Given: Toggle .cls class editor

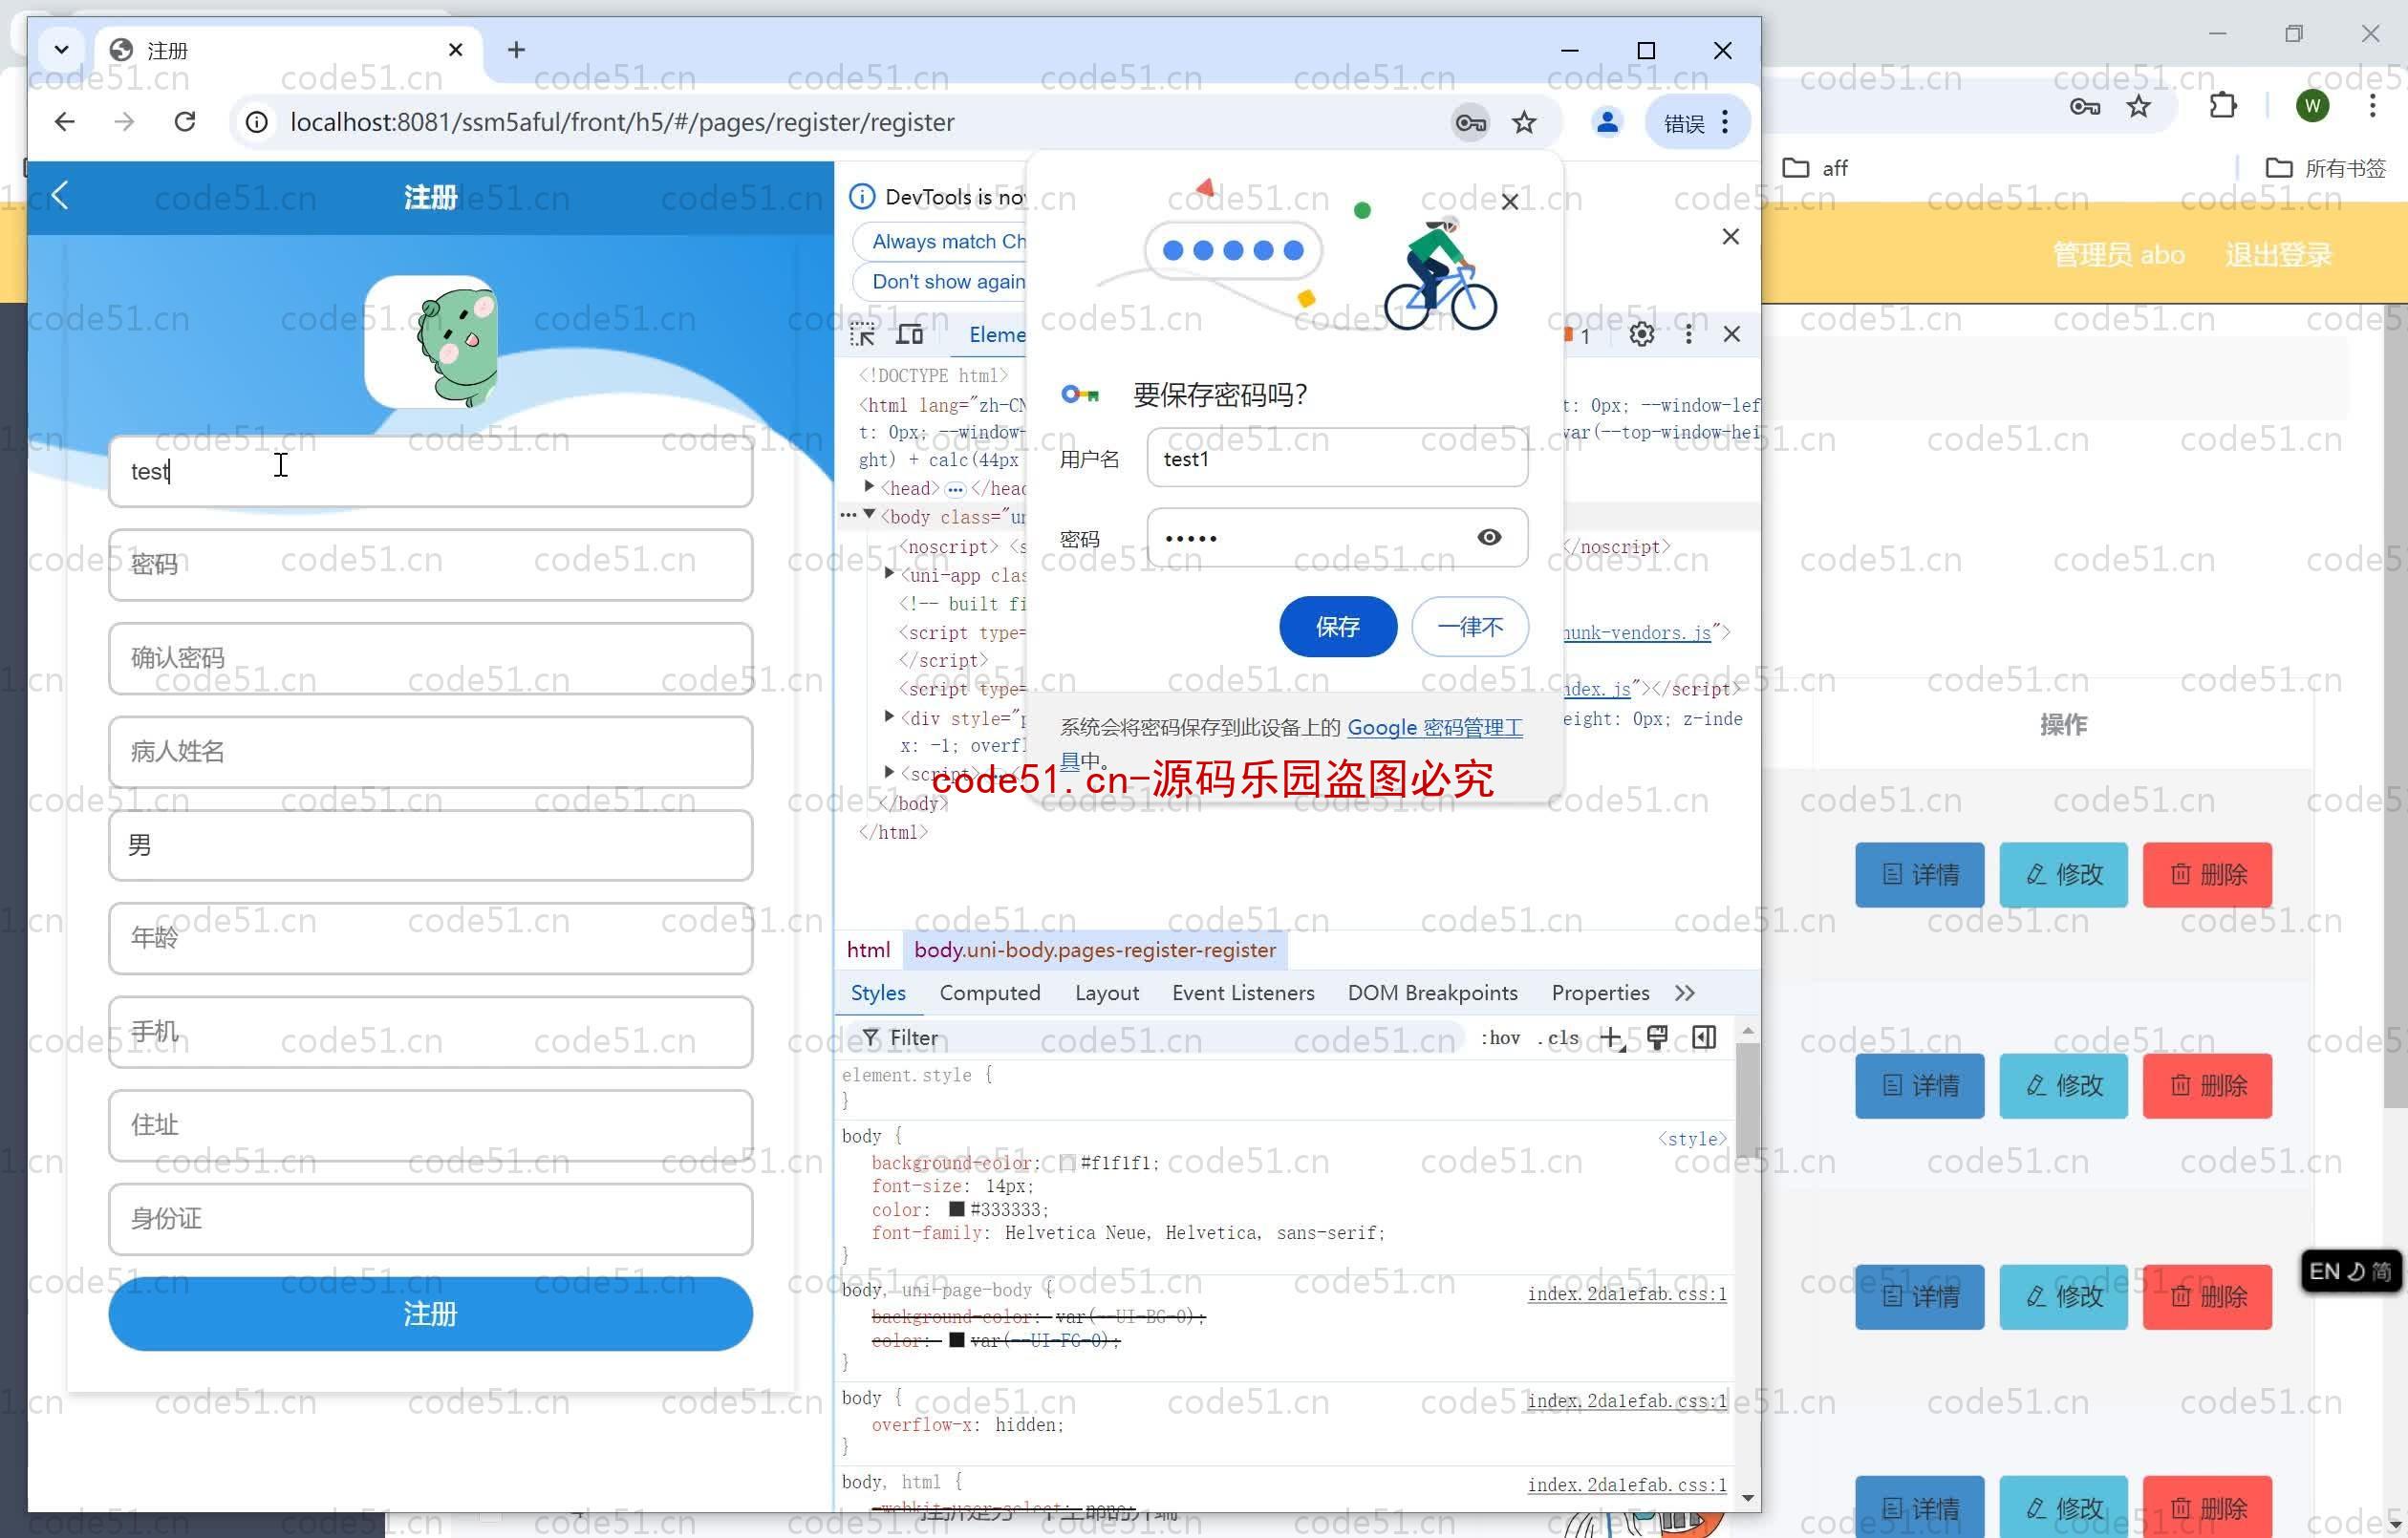Looking at the screenshot, I should coord(1558,1038).
